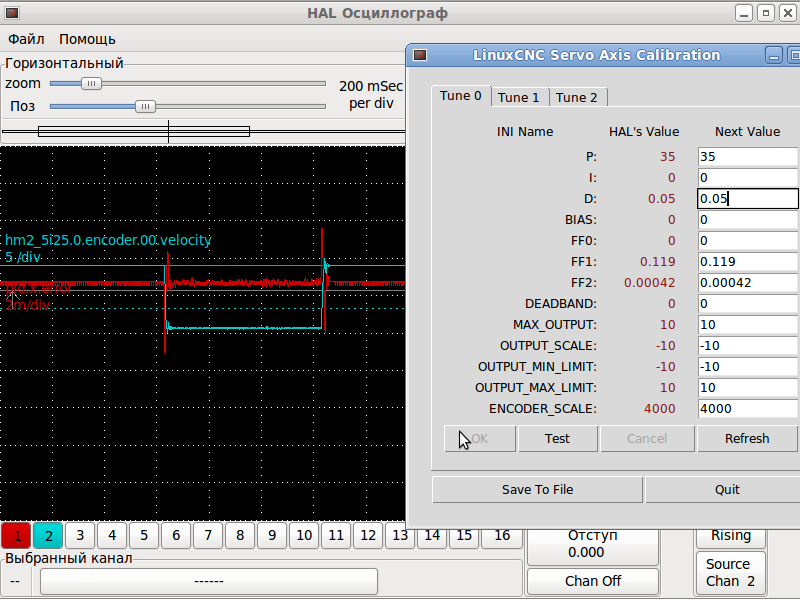Select oscilloscope channel 1 button
This screenshot has width=800, height=600.
(x=16, y=536)
